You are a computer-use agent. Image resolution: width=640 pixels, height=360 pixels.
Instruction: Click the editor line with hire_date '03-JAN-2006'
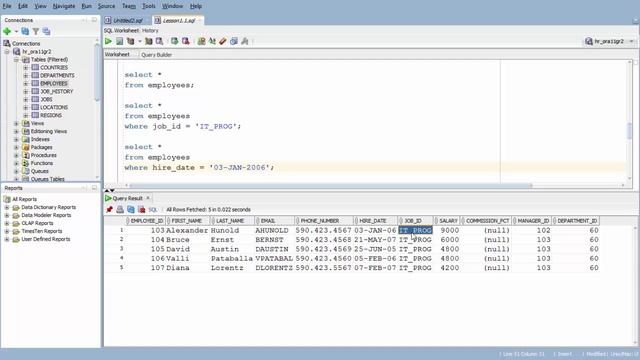pyautogui.click(x=199, y=168)
